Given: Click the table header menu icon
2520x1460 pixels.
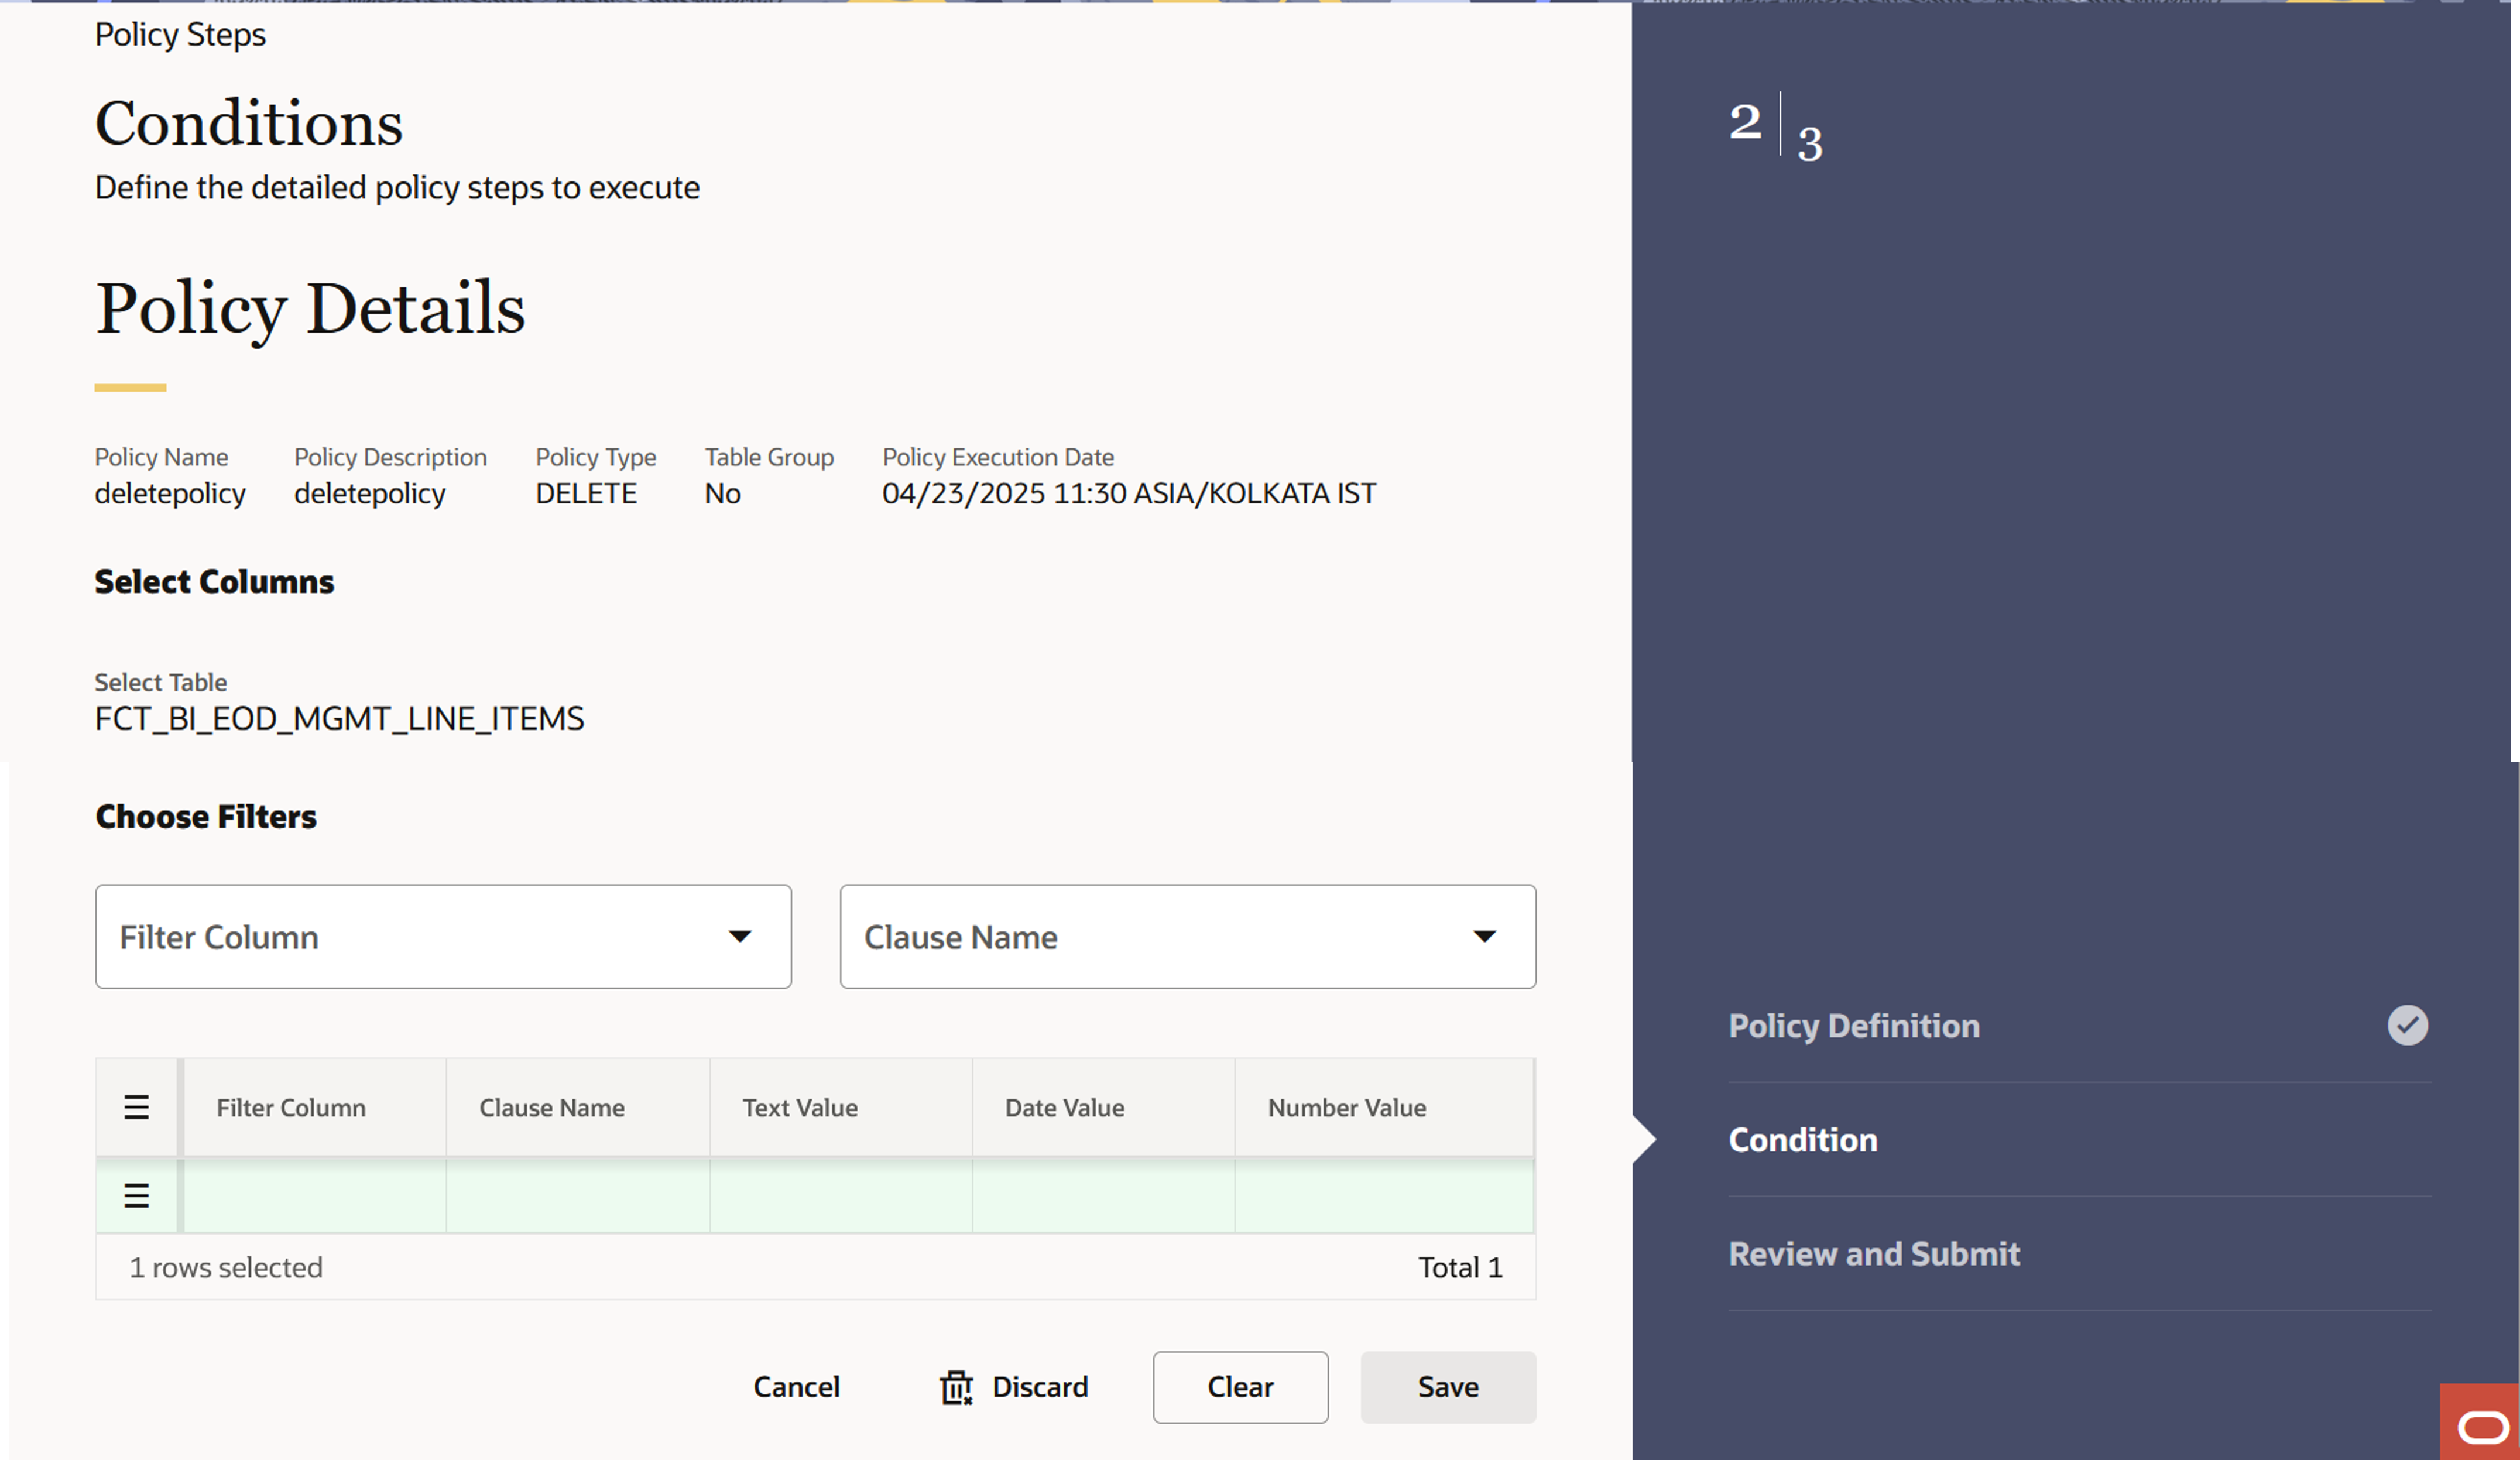Looking at the screenshot, I should [136, 1107].
